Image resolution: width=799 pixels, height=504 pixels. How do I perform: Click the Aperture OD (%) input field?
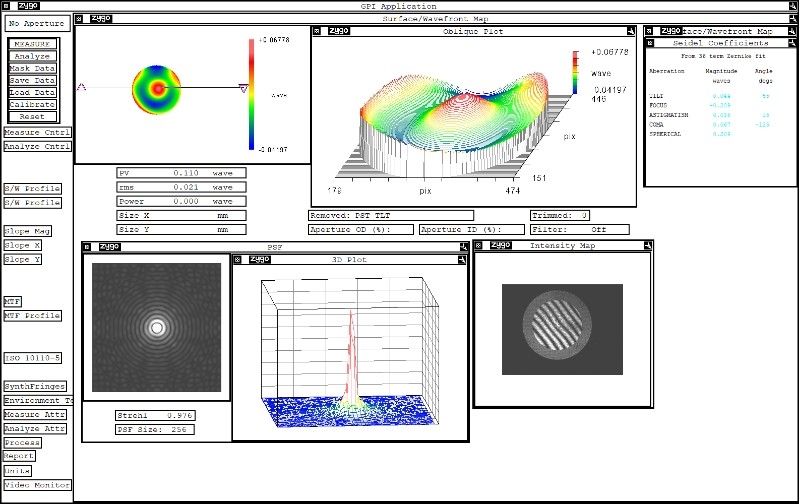coord(361,229)
